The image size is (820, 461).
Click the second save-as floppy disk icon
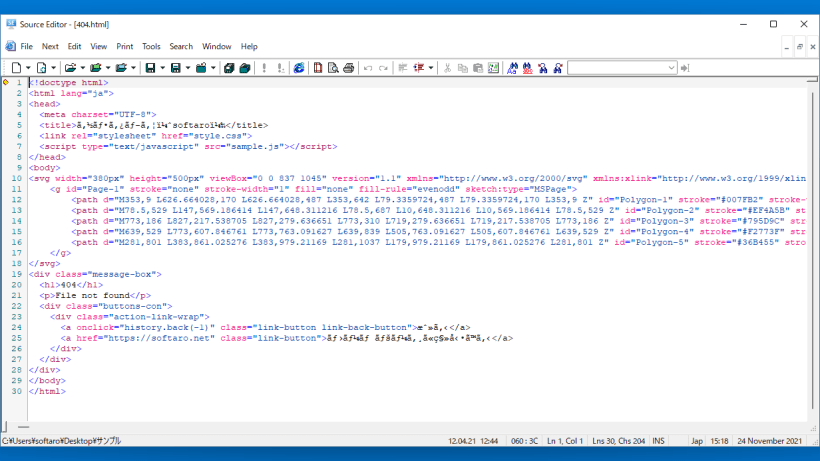[176, 68]
